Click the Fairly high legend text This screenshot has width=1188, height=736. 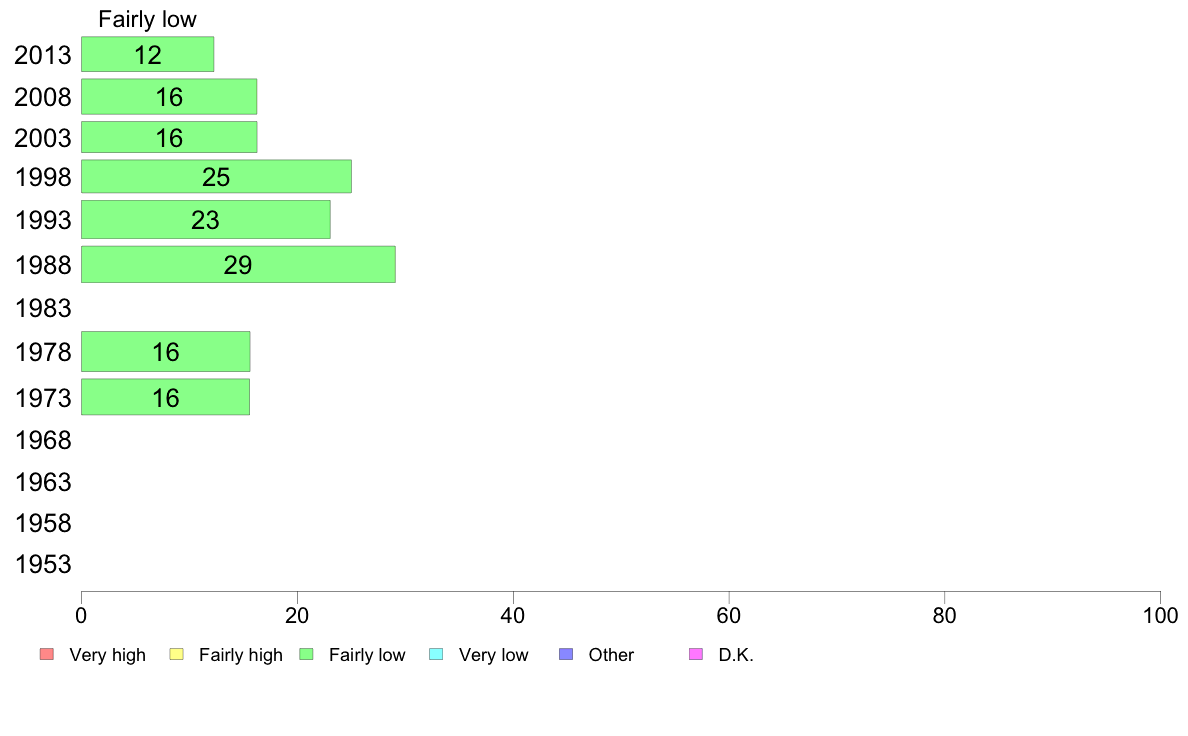click(241, 655)
